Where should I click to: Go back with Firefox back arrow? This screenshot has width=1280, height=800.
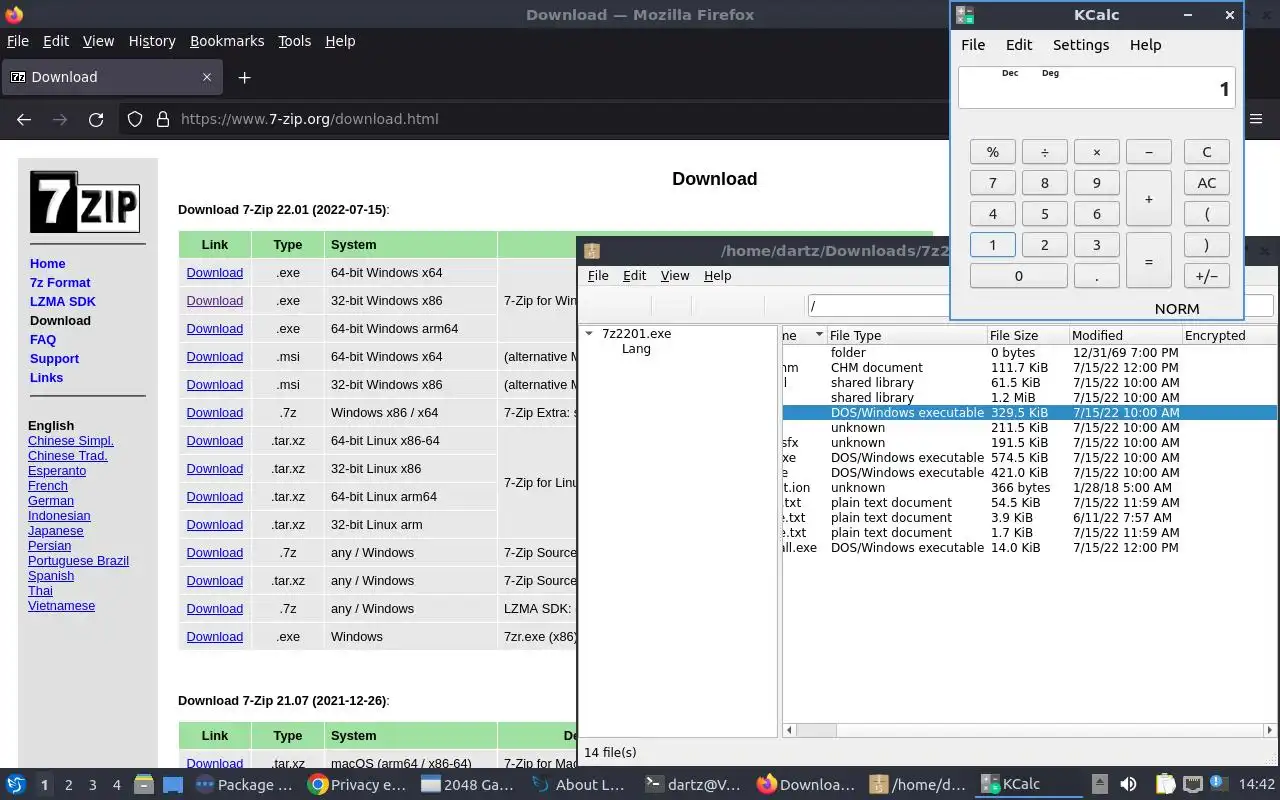(24, 119)
